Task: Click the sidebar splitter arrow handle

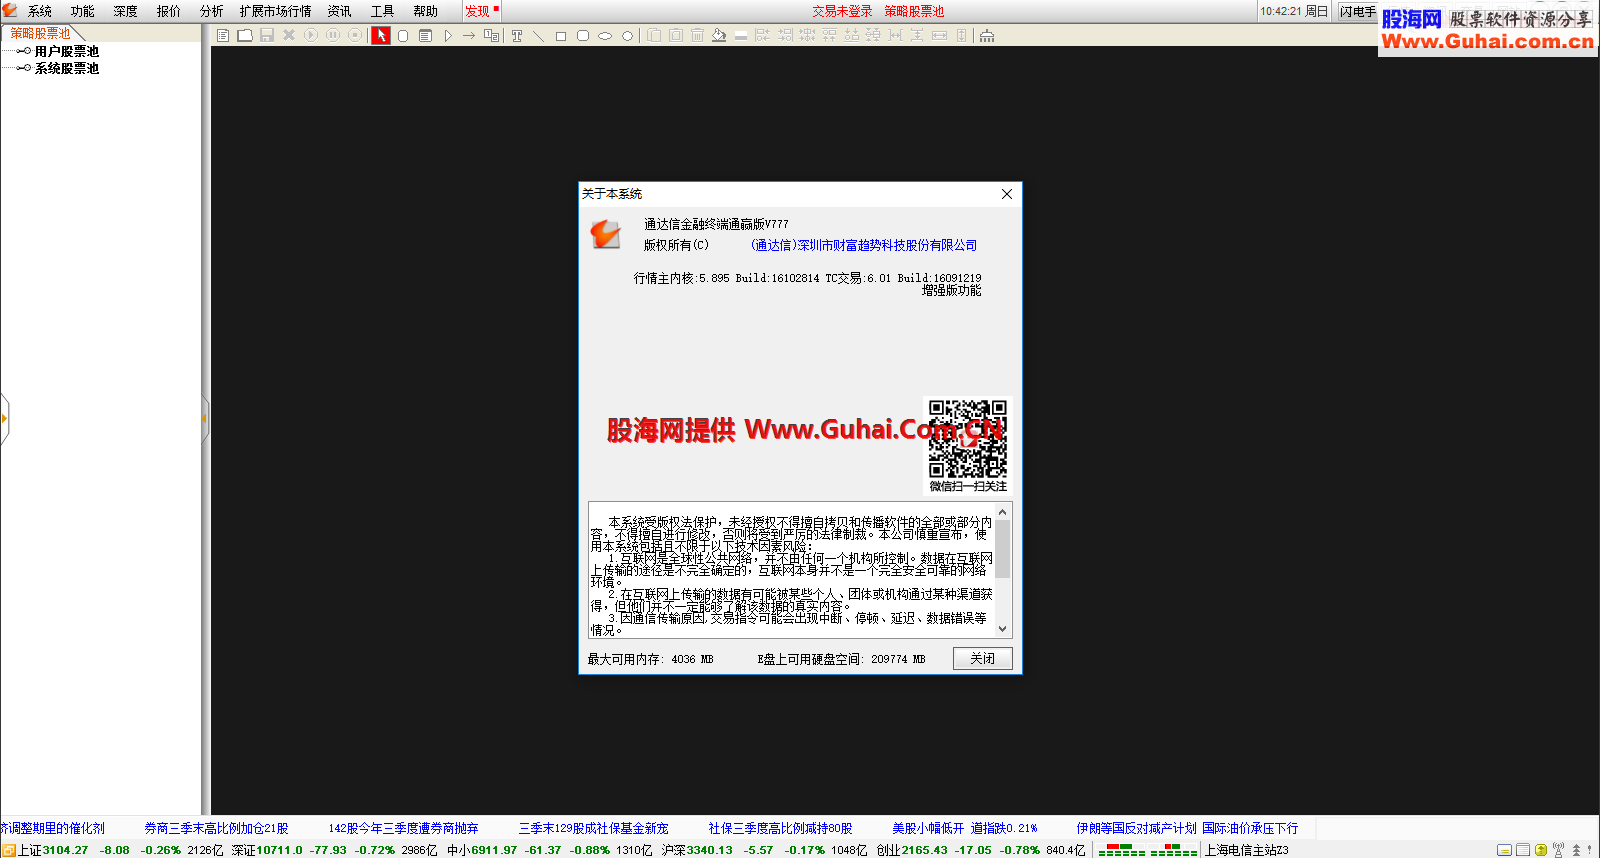Action: [x=205, y=418]
